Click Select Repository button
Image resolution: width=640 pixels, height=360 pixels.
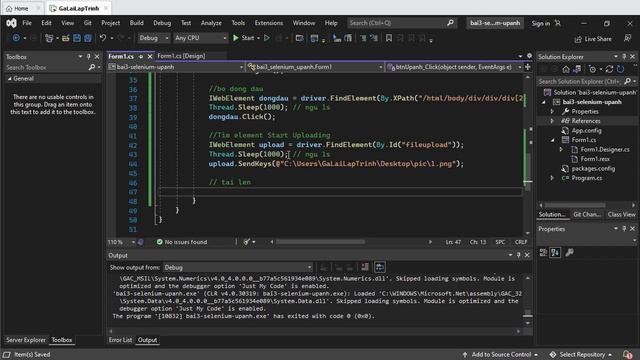click(581, 354)
